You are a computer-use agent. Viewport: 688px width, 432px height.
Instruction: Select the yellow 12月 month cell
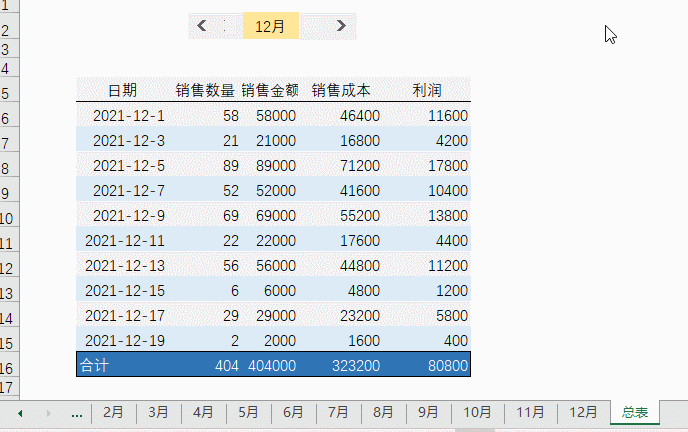(271, 26)
